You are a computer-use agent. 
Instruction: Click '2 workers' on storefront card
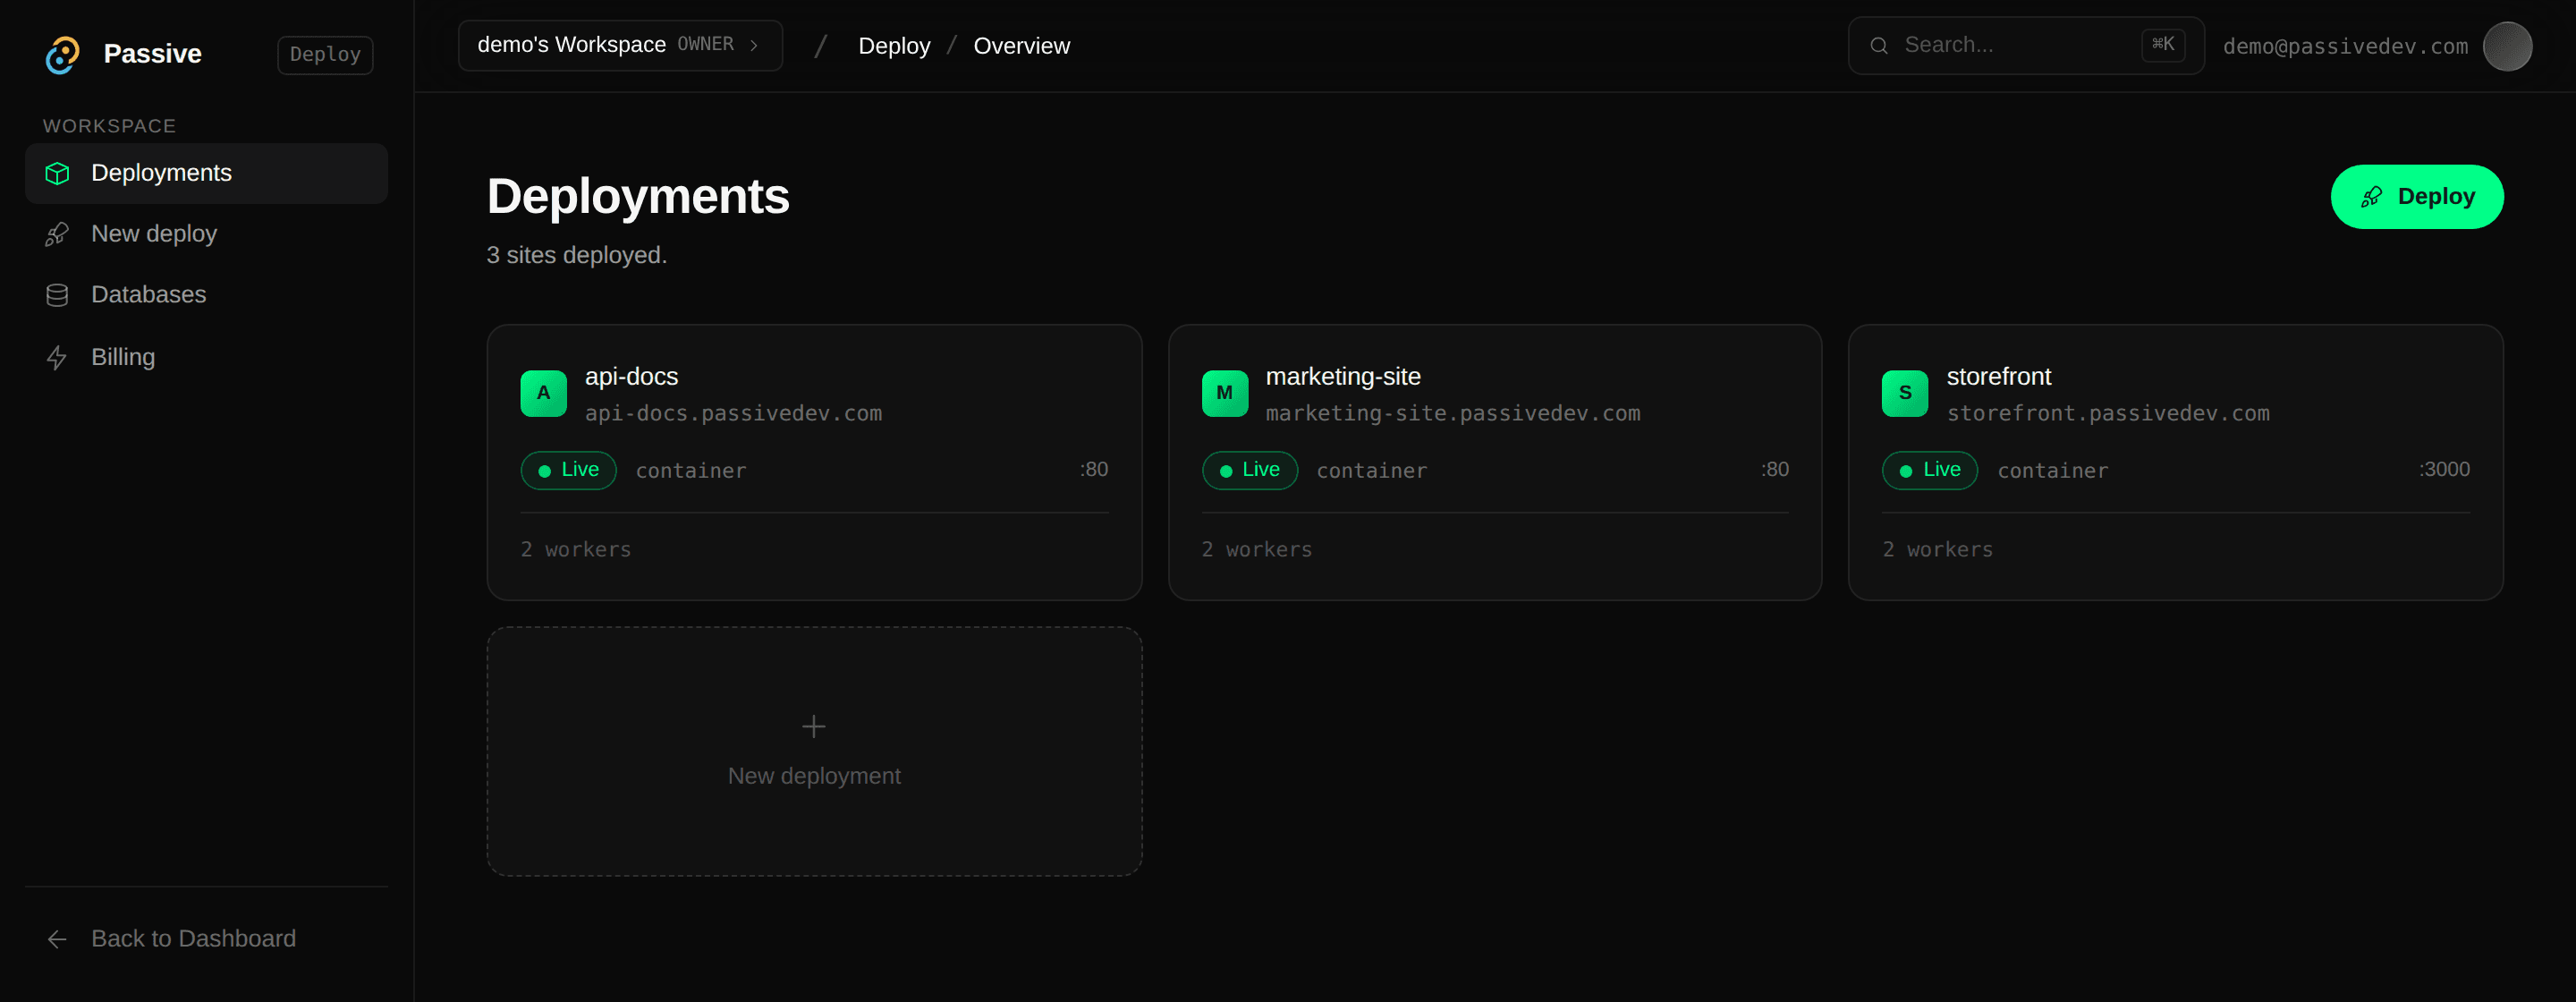point(1937,550)
